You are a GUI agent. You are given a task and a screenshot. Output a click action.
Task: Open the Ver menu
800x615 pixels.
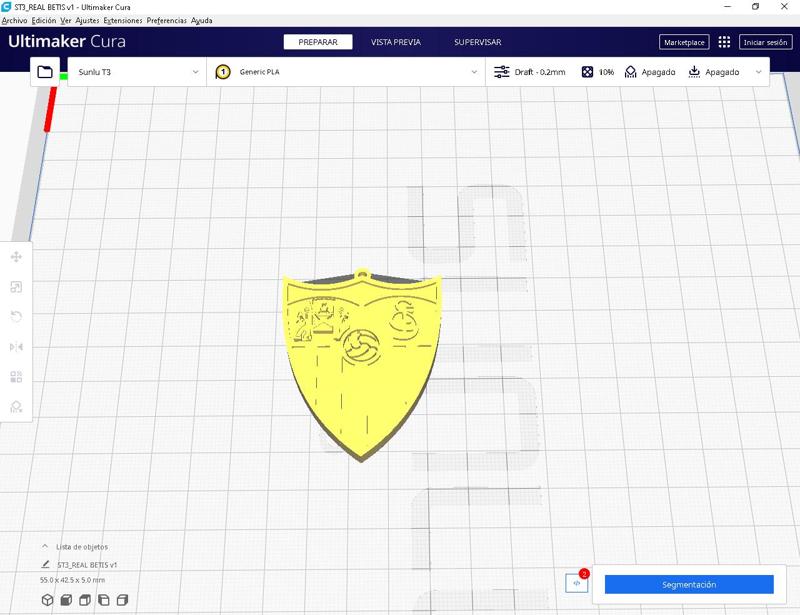(x=66, y=20)
